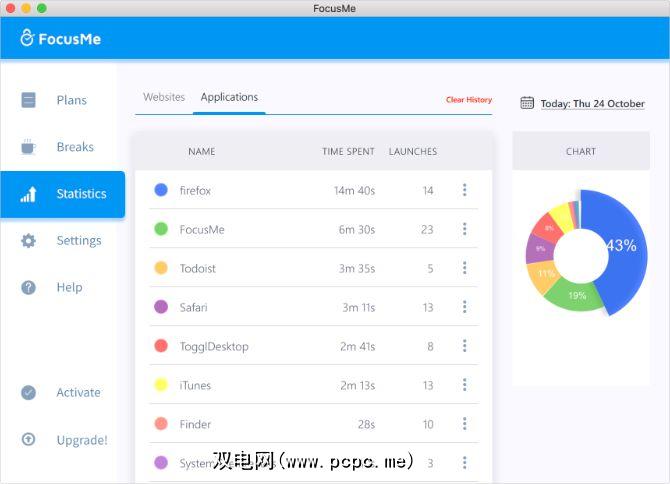The height and width of the screenshot is (484, 670).
Task: Open the Help question mark icon
Action: [28, 287]
